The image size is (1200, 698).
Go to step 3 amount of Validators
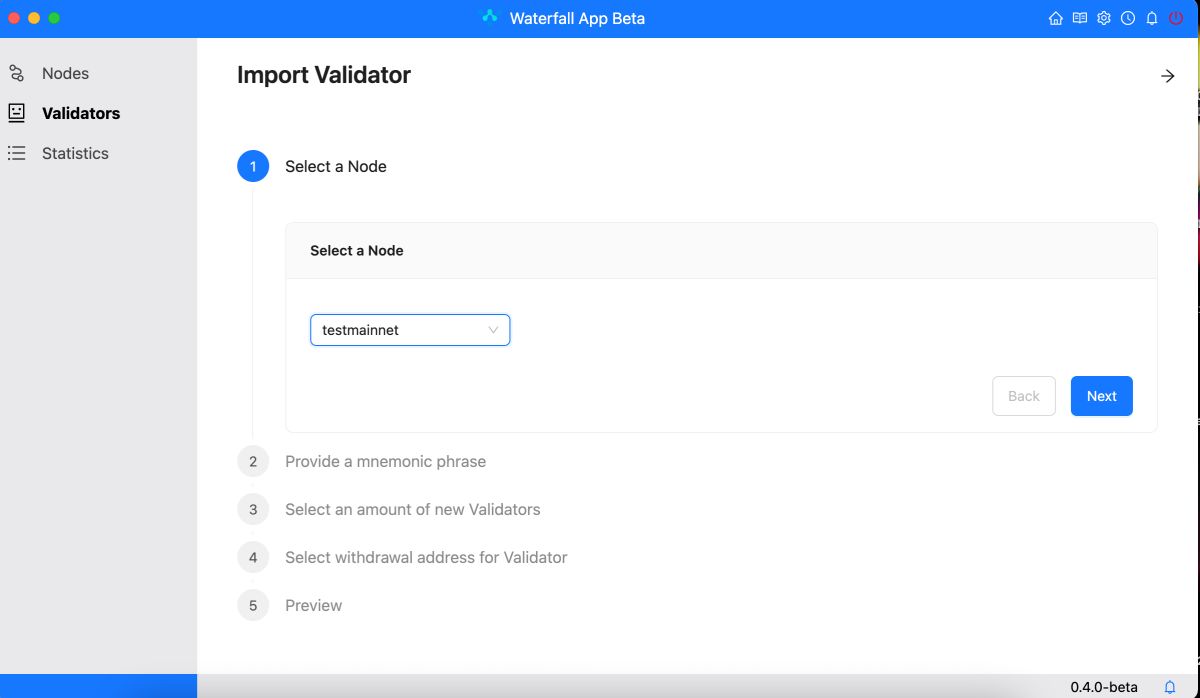click(412, 509)
